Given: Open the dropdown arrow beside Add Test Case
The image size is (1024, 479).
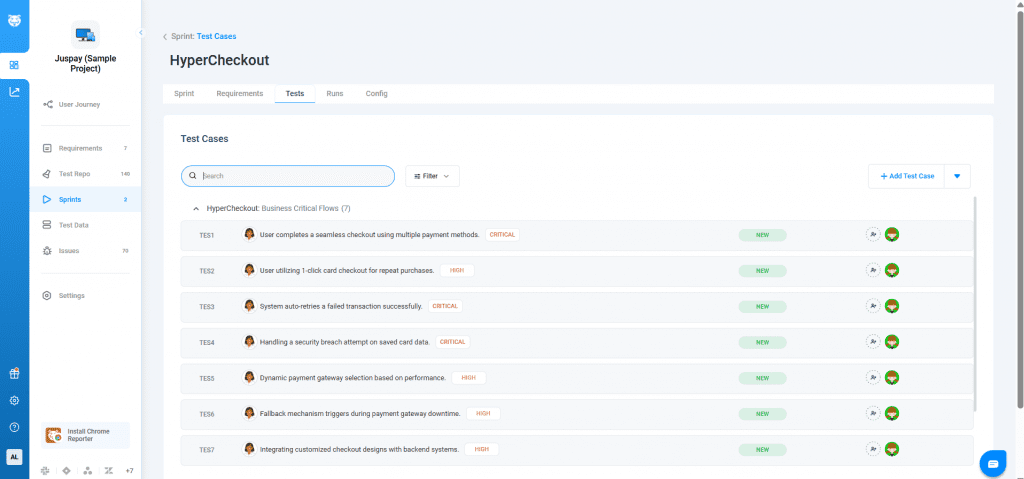Looking at the screenshot, I should (x=957, y=176).
